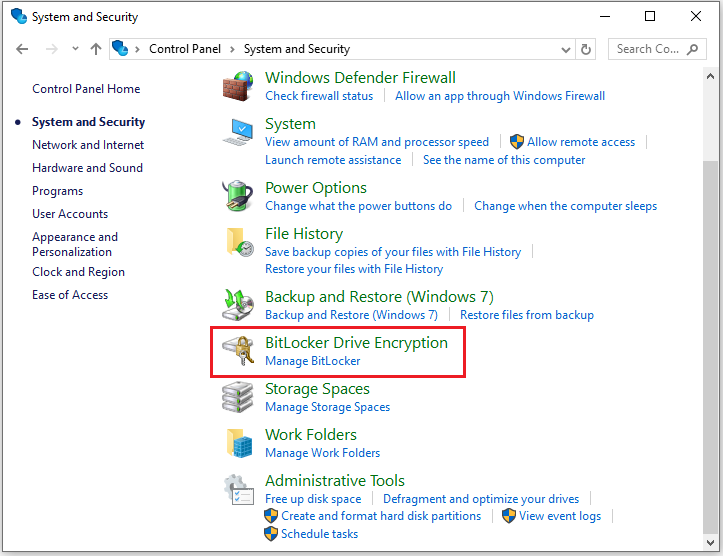Expand the chevron after Control Panel breadcrumb
Image resolution: width=723 pixels, height=556 pixels.
coord(232,49)
